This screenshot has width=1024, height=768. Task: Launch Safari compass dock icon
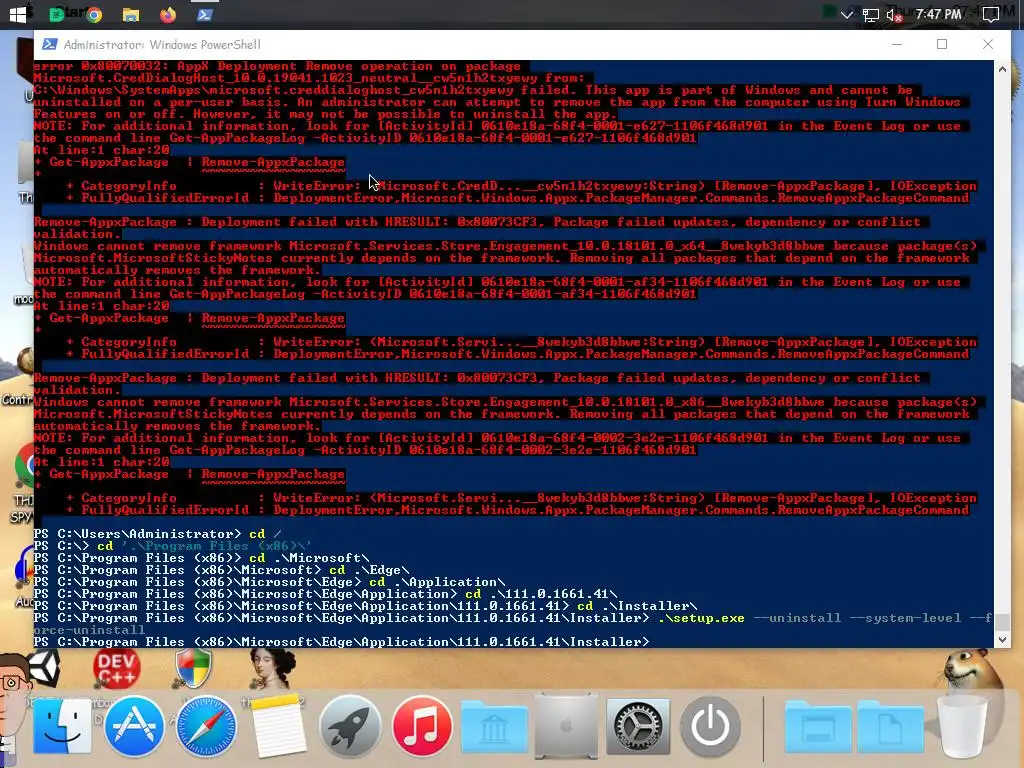[x=206, y=726]
